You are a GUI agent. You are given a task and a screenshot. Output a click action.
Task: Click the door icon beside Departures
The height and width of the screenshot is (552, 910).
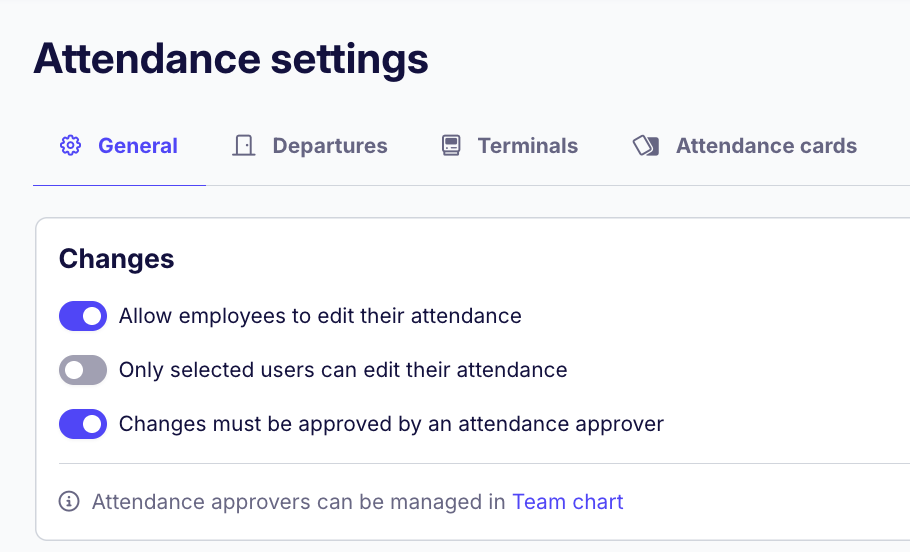click(243, 146)
